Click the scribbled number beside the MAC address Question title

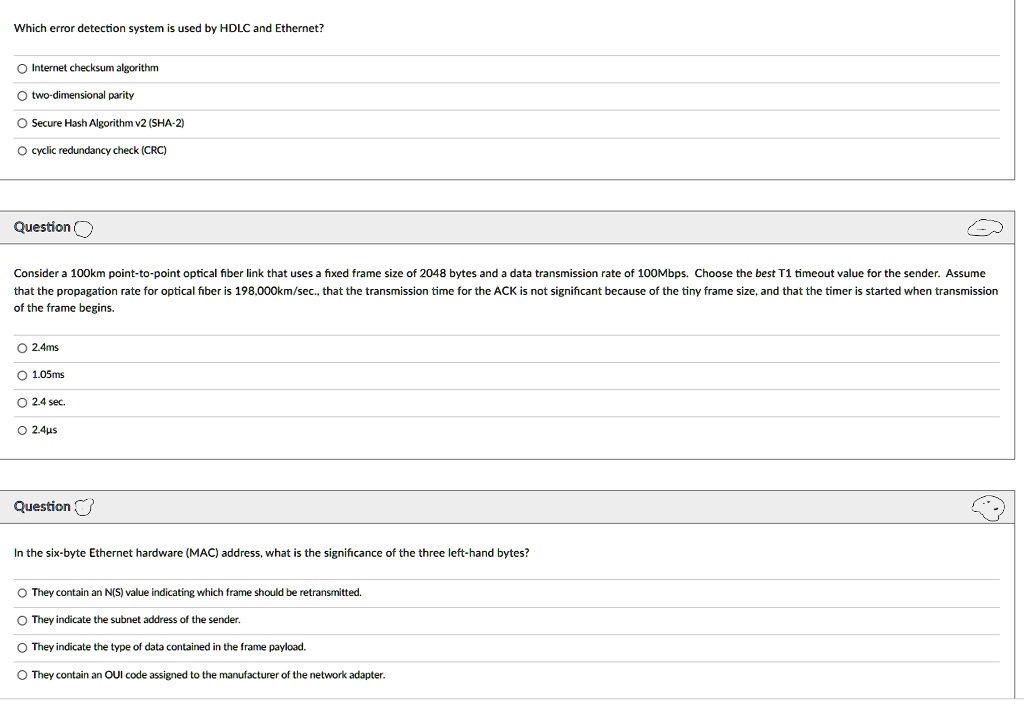pos(84,507)
